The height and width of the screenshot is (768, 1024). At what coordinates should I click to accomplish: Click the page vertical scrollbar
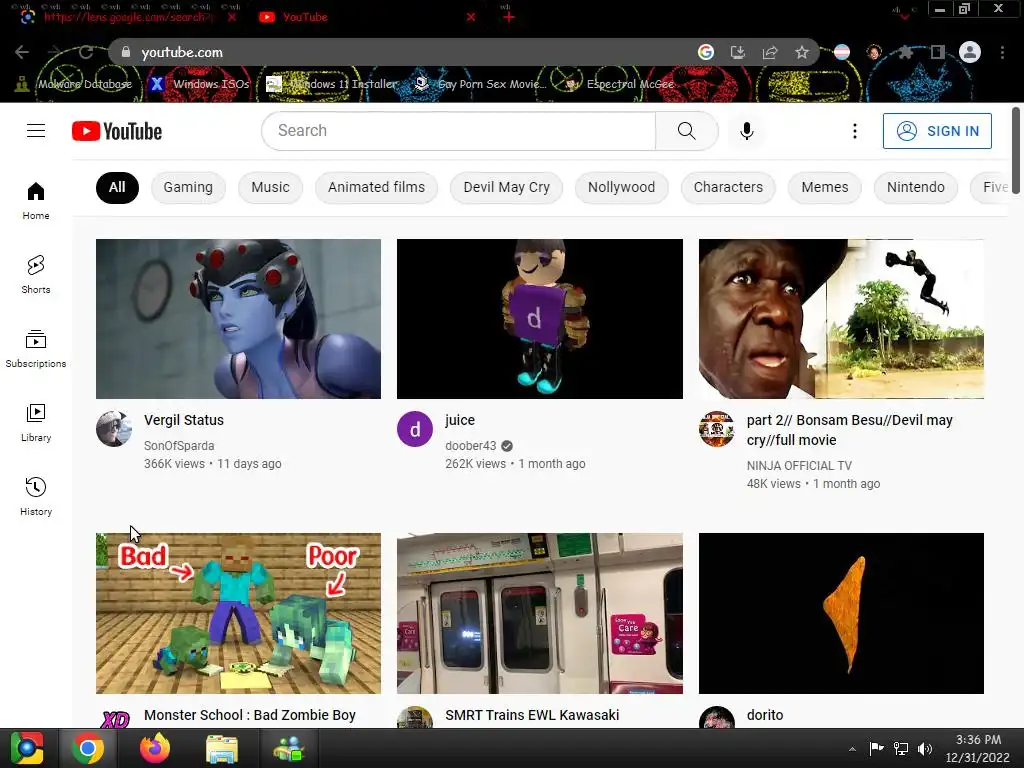1016,150
